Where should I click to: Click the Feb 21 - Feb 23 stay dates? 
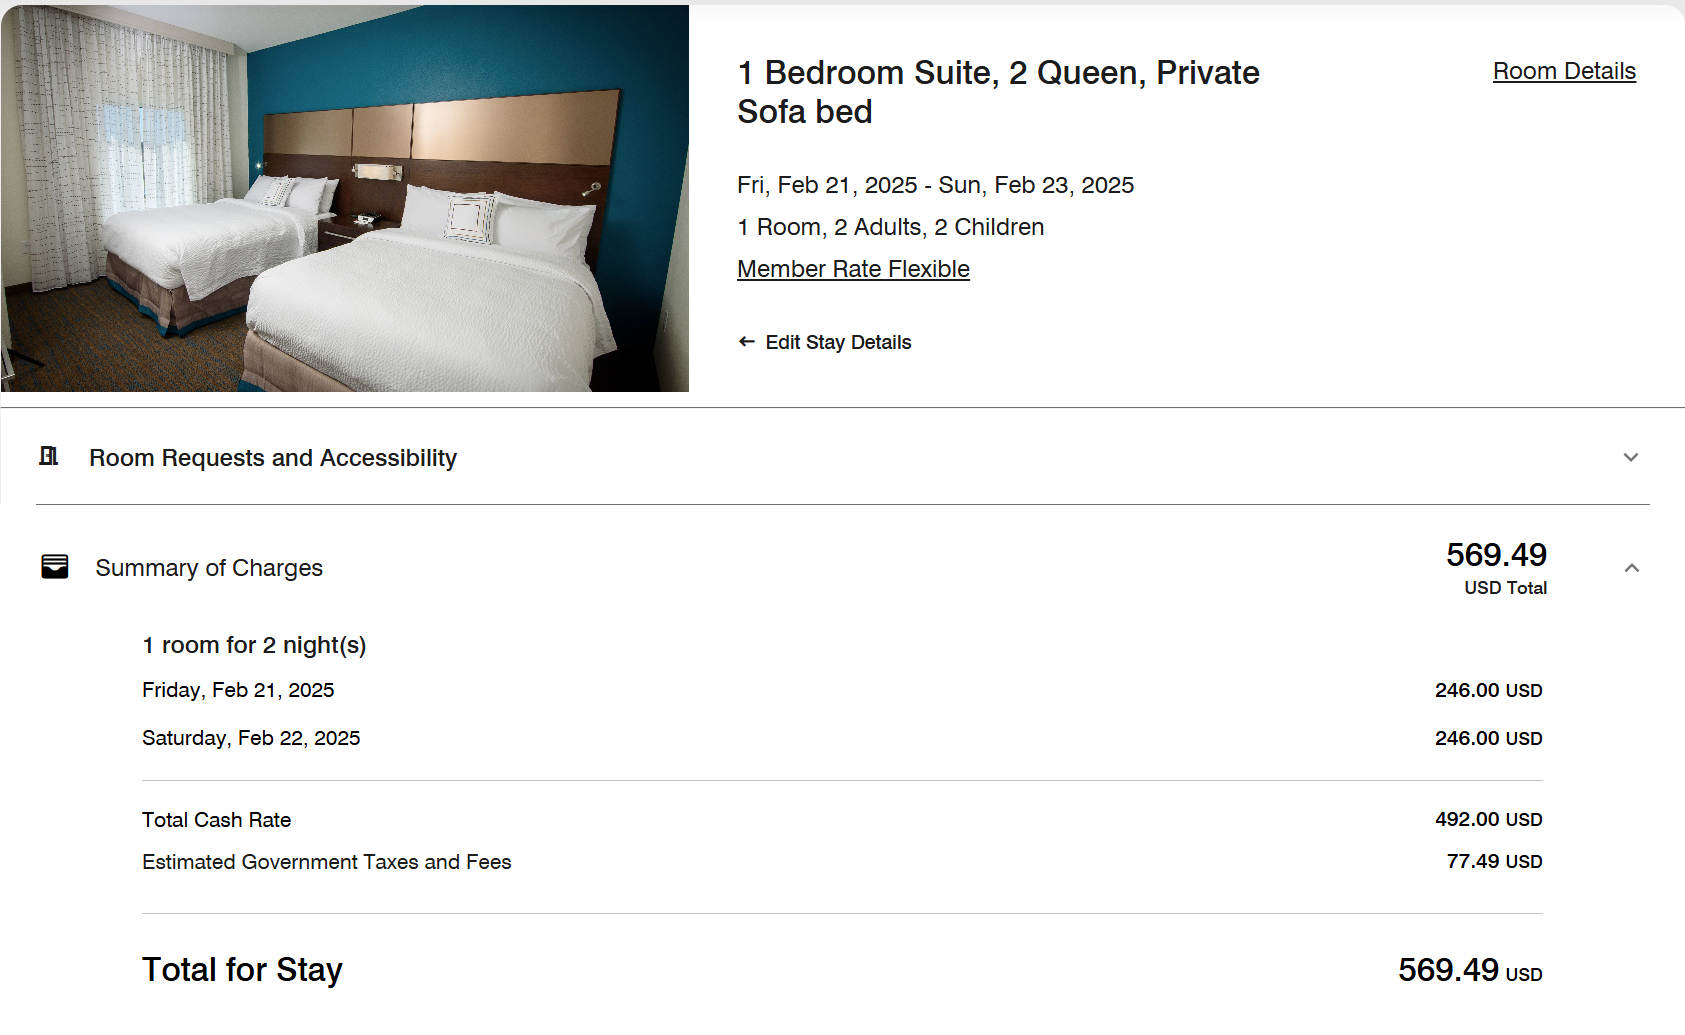point(935,185)
